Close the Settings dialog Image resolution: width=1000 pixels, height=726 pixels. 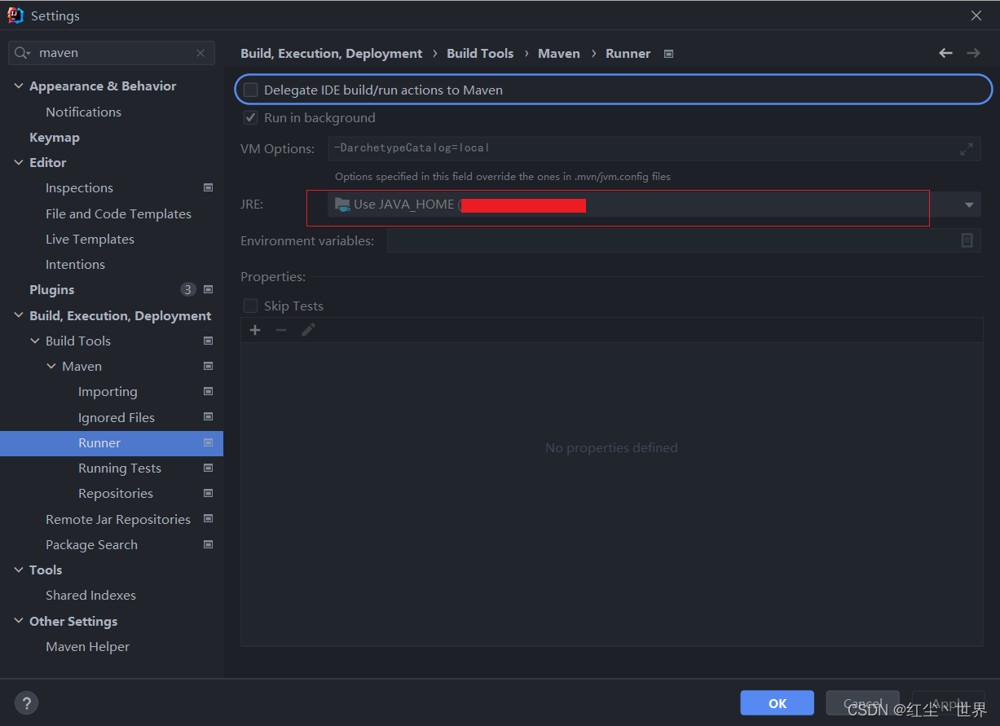tap(976, 15)
